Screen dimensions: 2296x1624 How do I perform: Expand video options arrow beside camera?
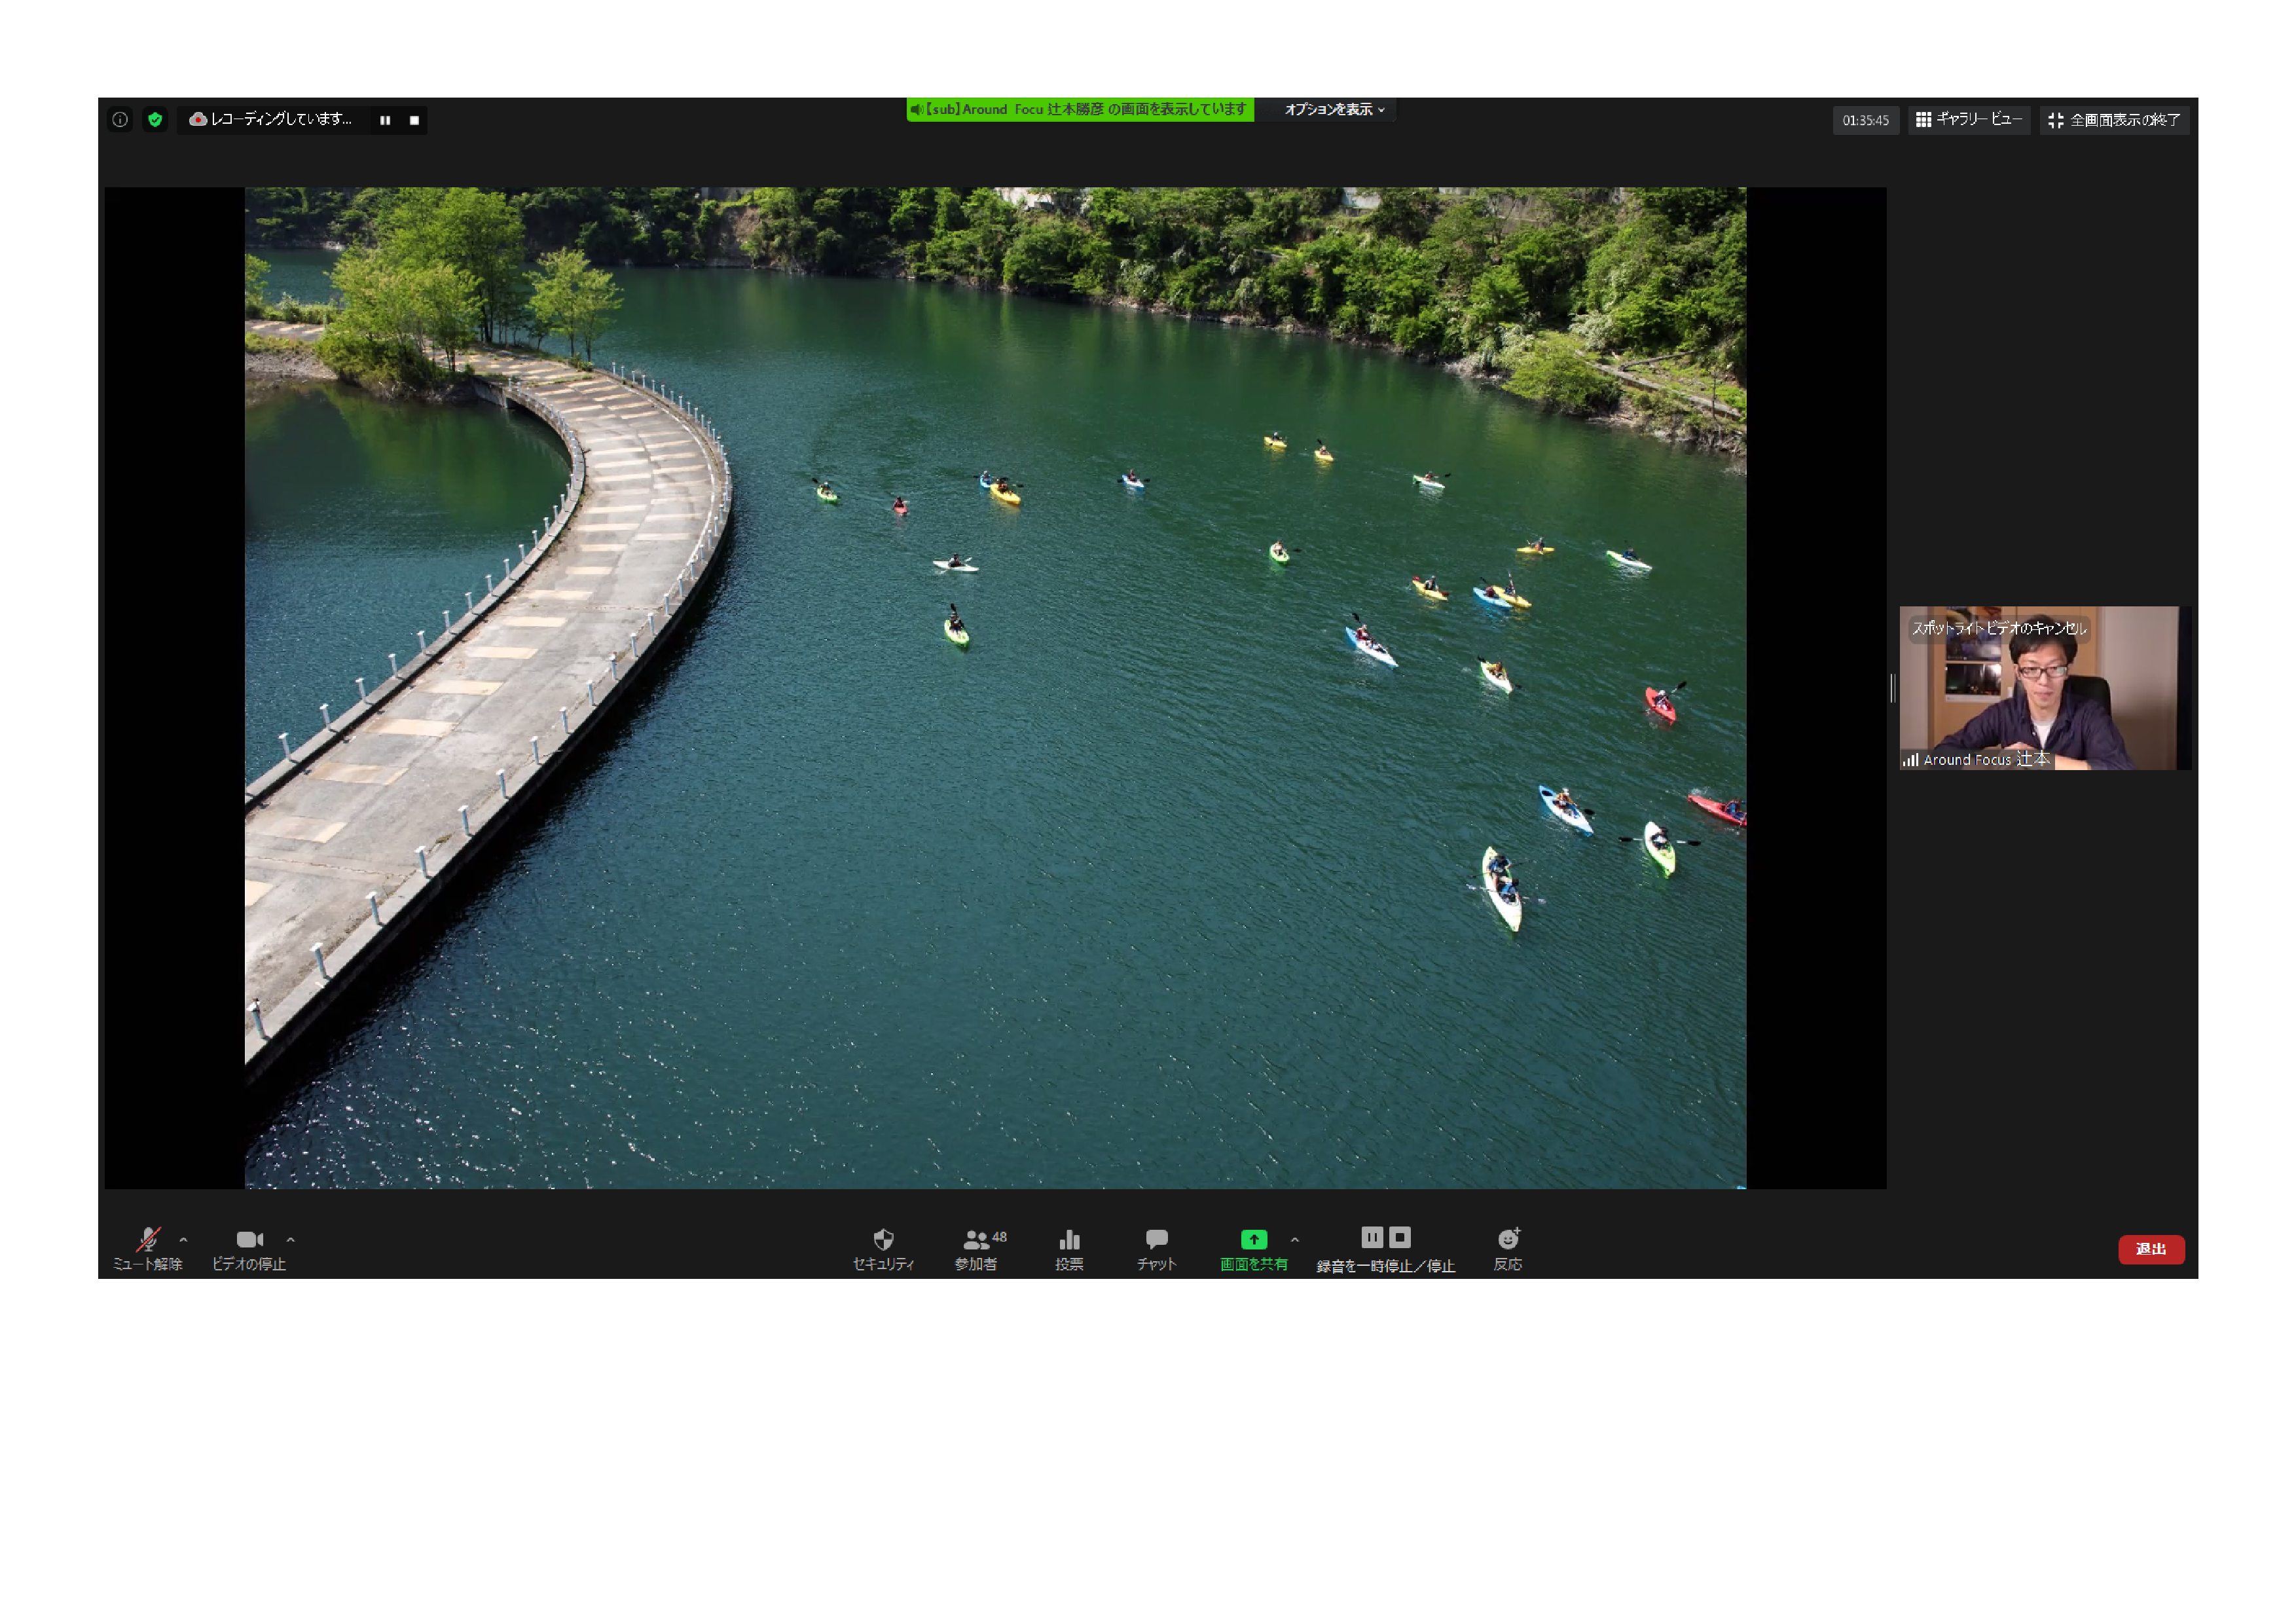click(290, 1240)
